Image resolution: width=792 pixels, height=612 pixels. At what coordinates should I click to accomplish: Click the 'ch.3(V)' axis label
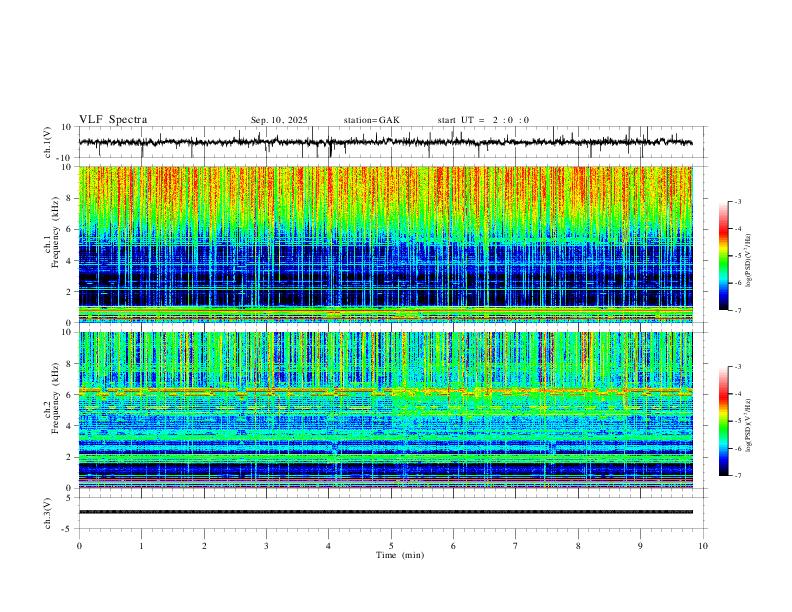47,514
